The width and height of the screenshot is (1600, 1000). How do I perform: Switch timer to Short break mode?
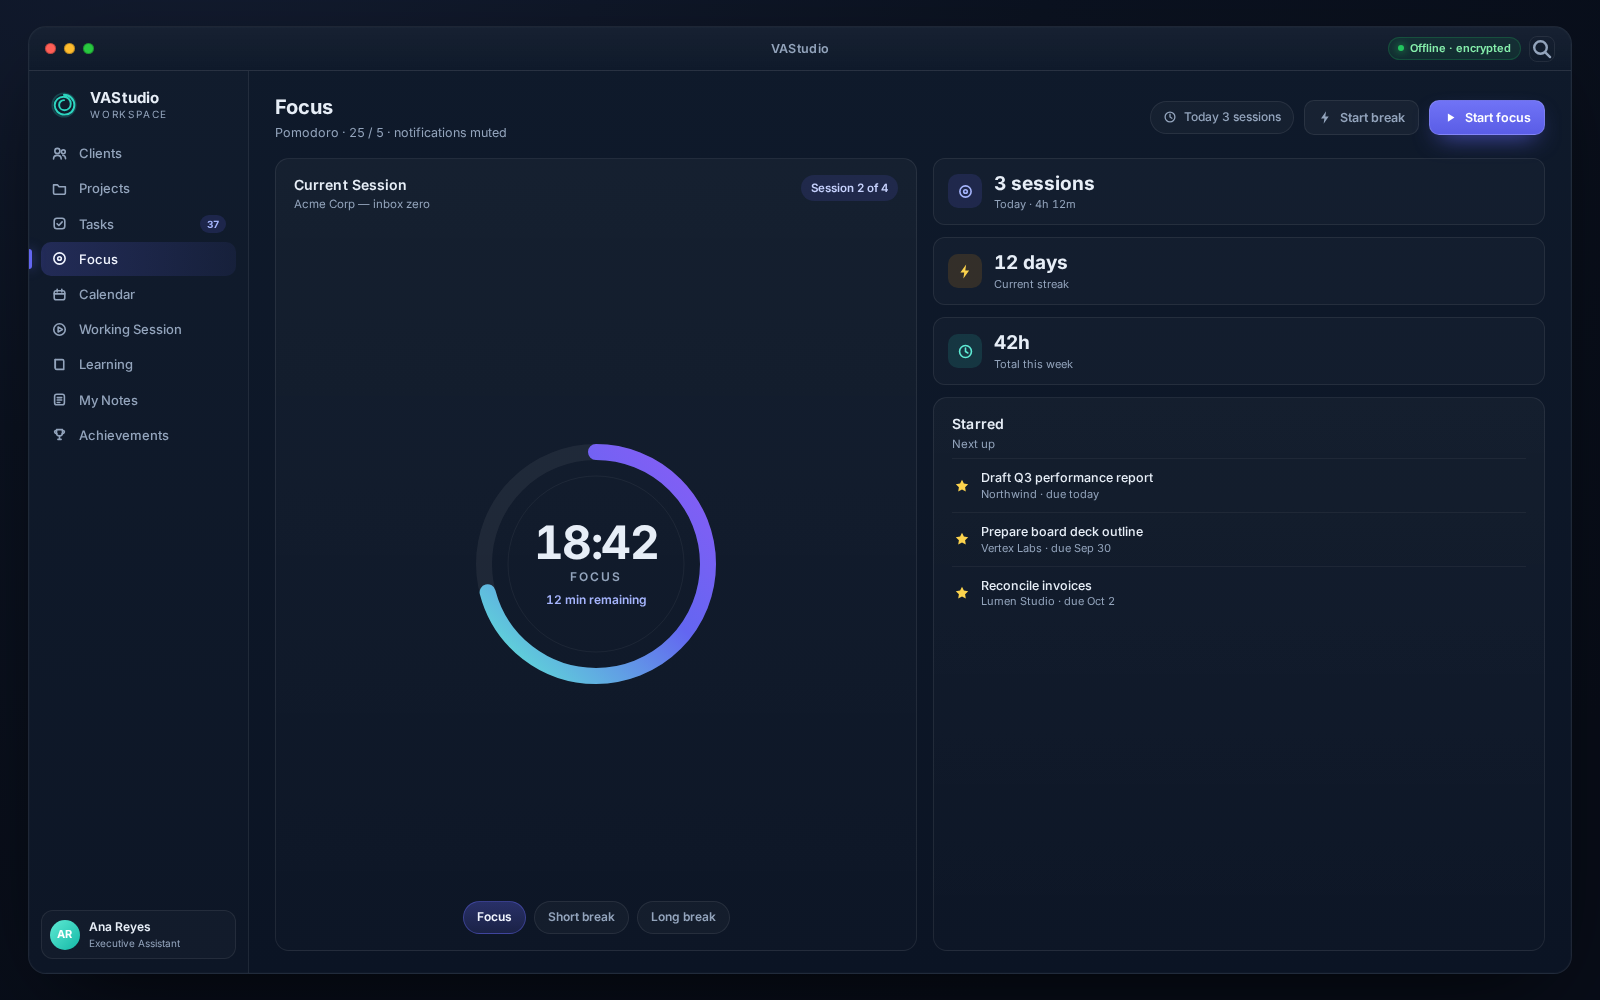pyautogui.click(x=581, y=917)
